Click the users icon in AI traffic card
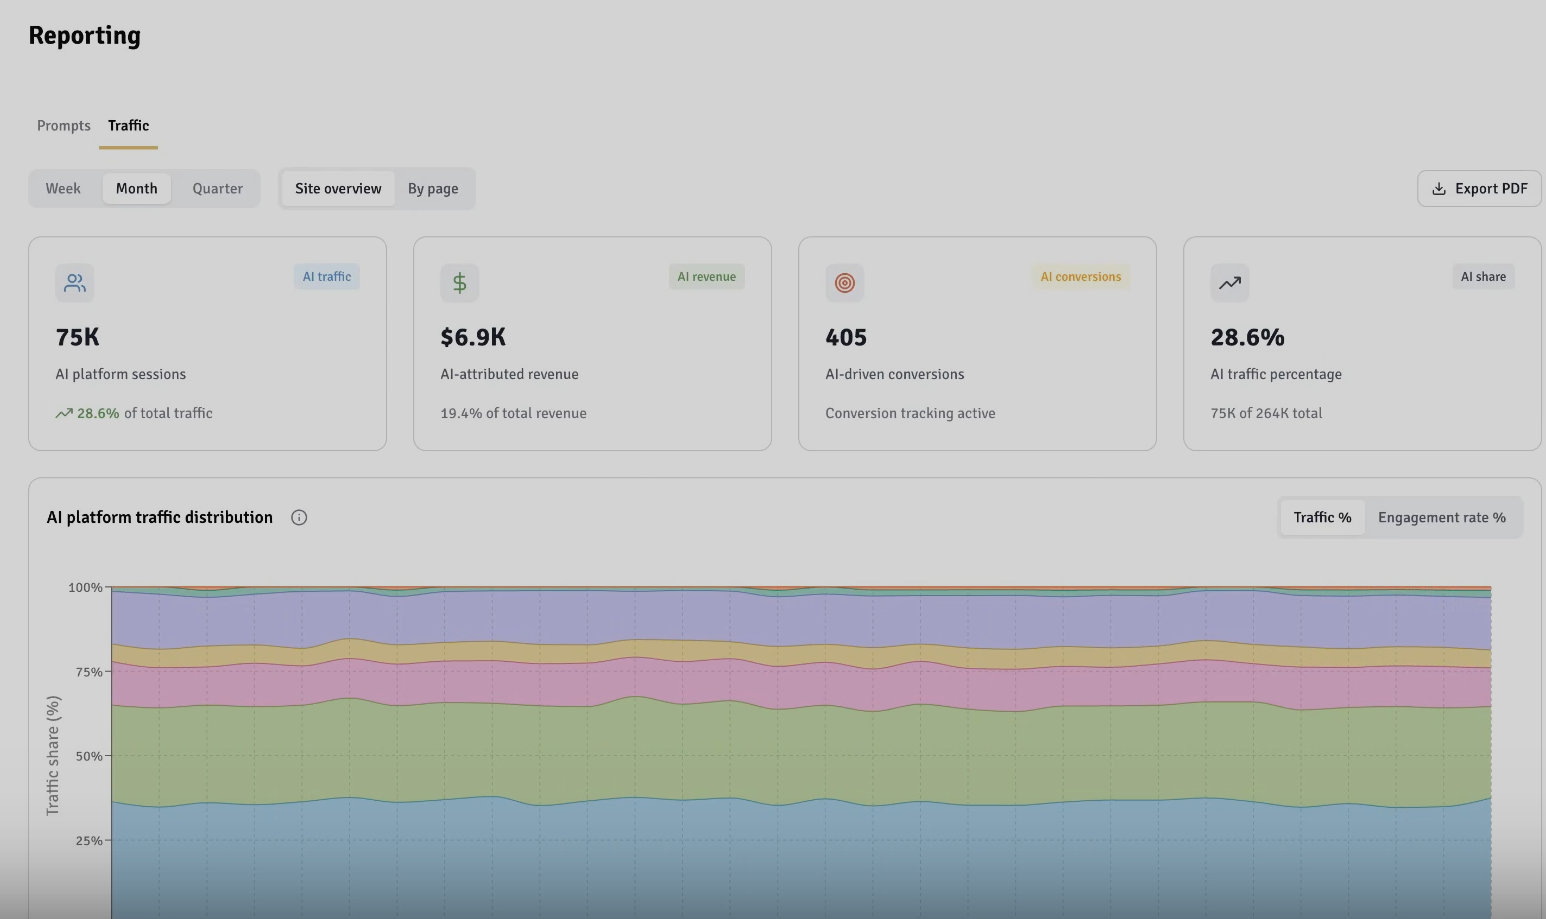 point(75,283)
